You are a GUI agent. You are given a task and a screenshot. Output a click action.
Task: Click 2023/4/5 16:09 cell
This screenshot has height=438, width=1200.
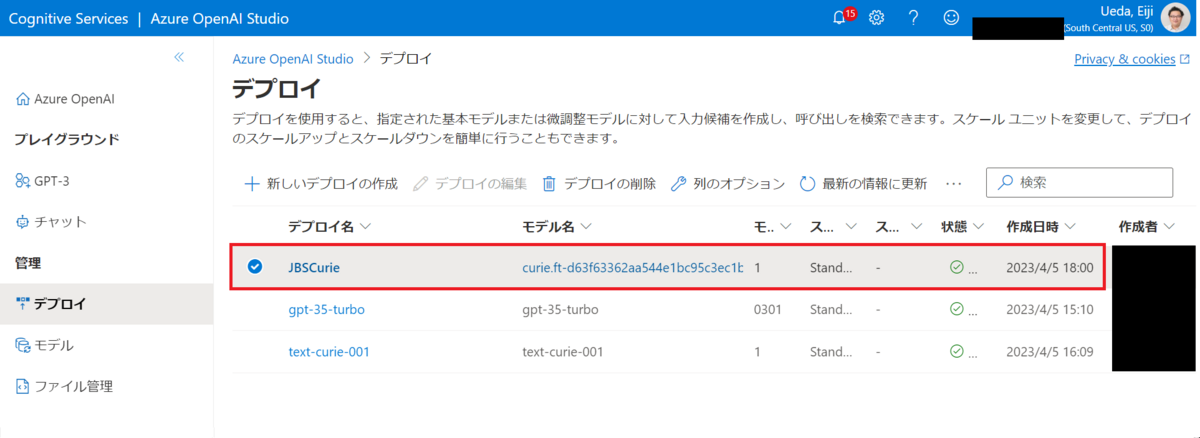tap(1050, 352)
